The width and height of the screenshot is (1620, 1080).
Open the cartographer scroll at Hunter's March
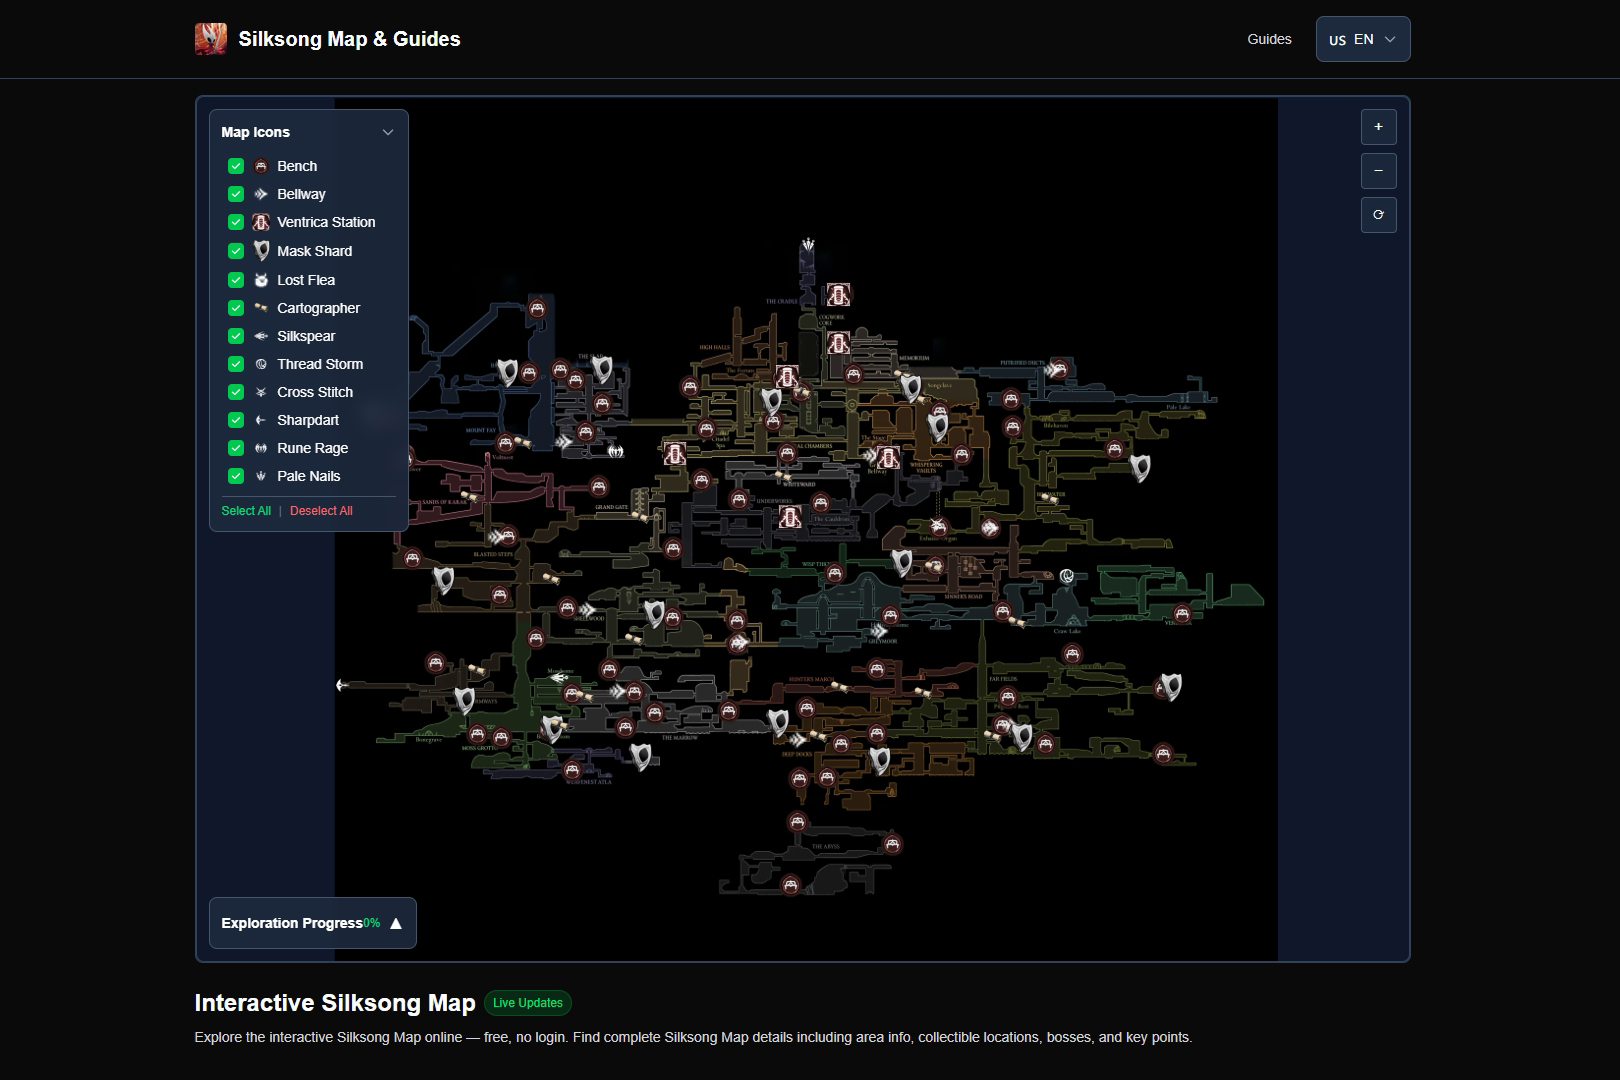pyautogui.click(x=839, y=688)
